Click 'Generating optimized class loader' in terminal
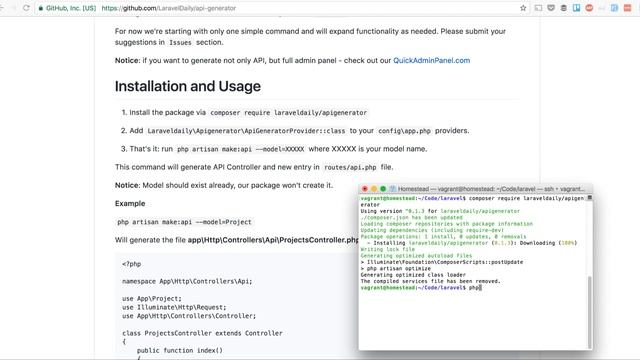640x360 pixels. tap(413, 275)
